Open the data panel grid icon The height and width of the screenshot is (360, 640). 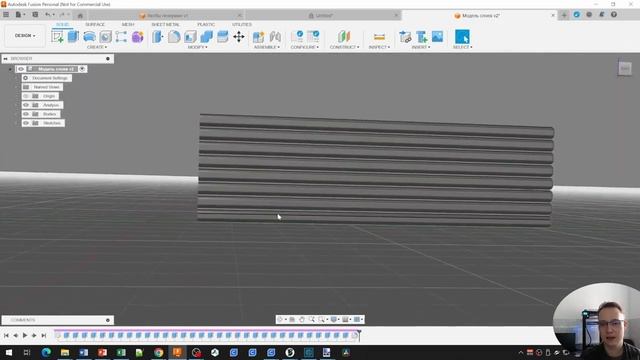[6, 15]
